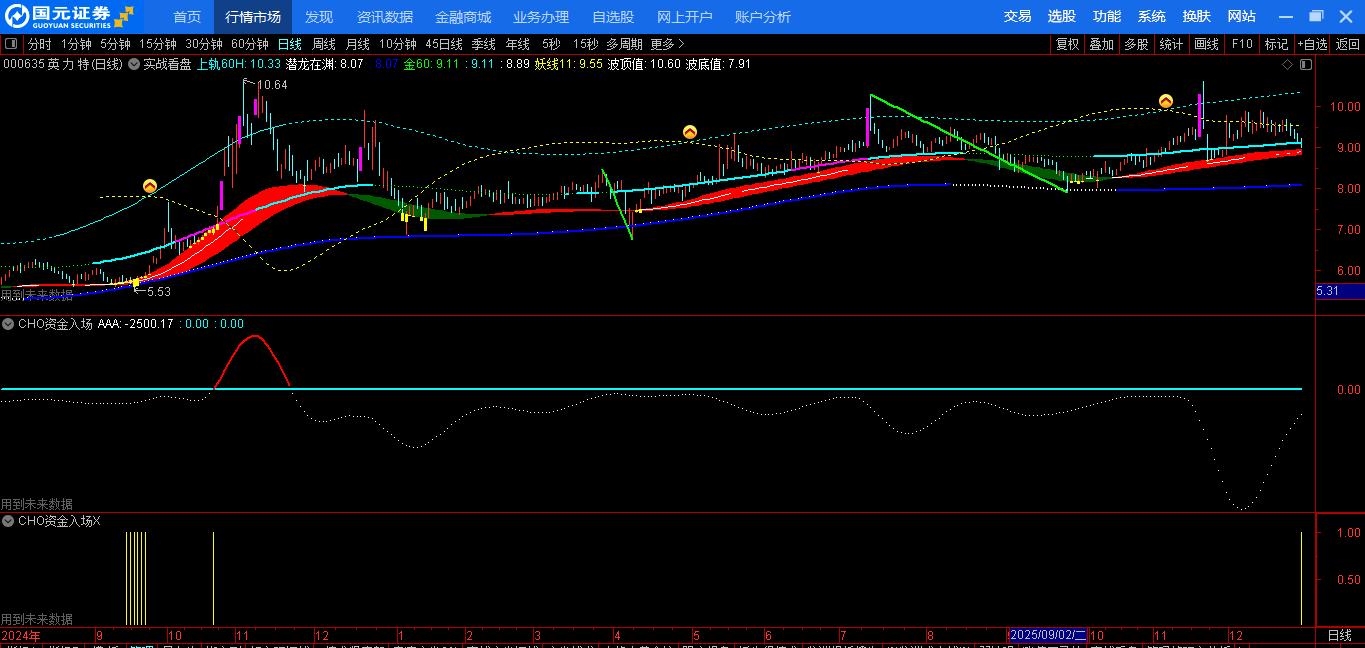Click the +自选 add to watchlist button

click(x=1312, y=44)
